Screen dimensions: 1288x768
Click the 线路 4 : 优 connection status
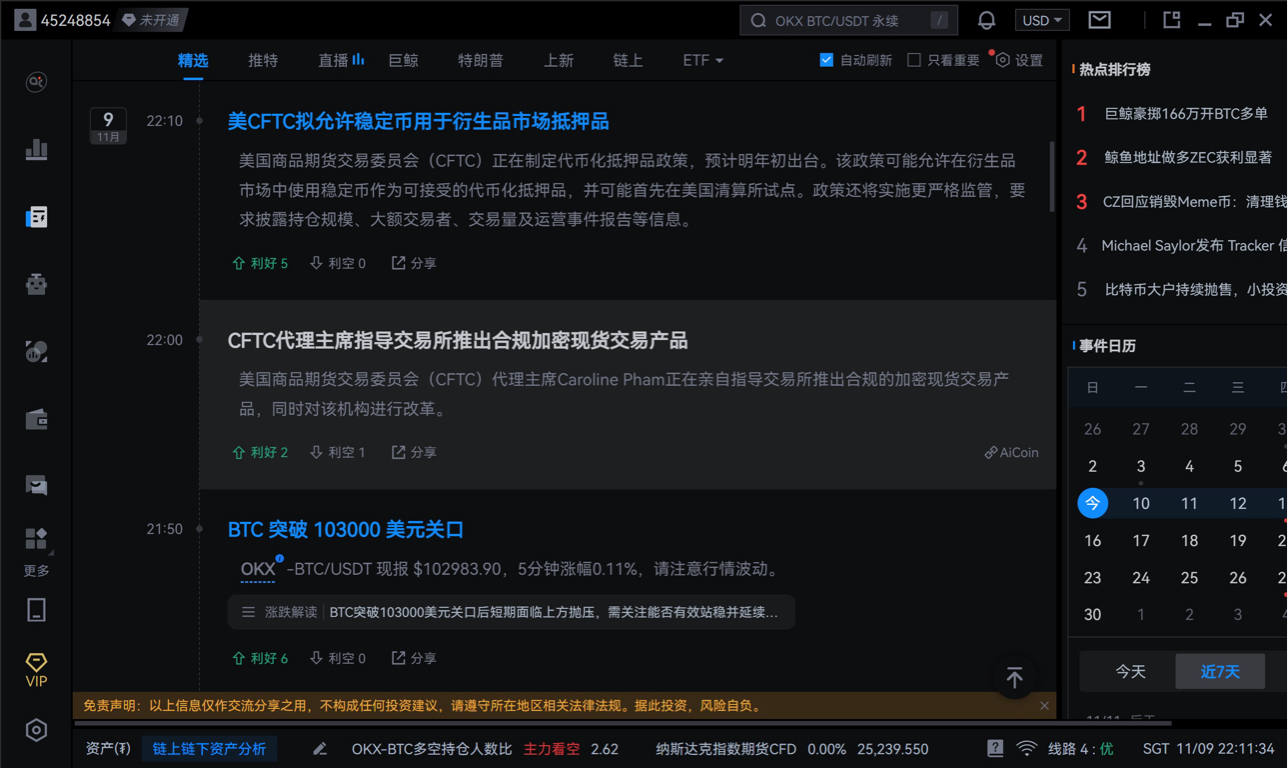(1081, 748)
